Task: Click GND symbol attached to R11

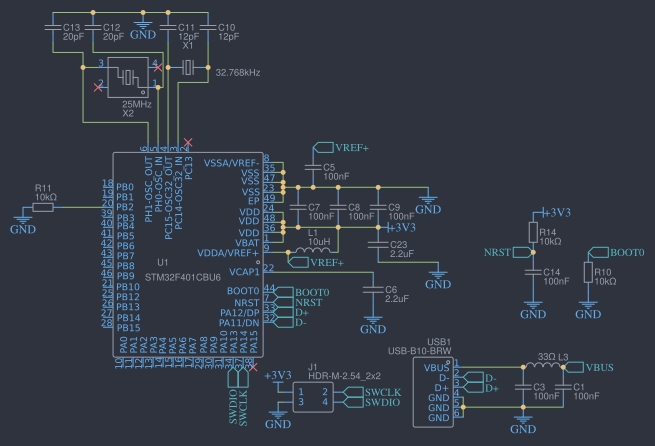Action: tap(23, 226)
